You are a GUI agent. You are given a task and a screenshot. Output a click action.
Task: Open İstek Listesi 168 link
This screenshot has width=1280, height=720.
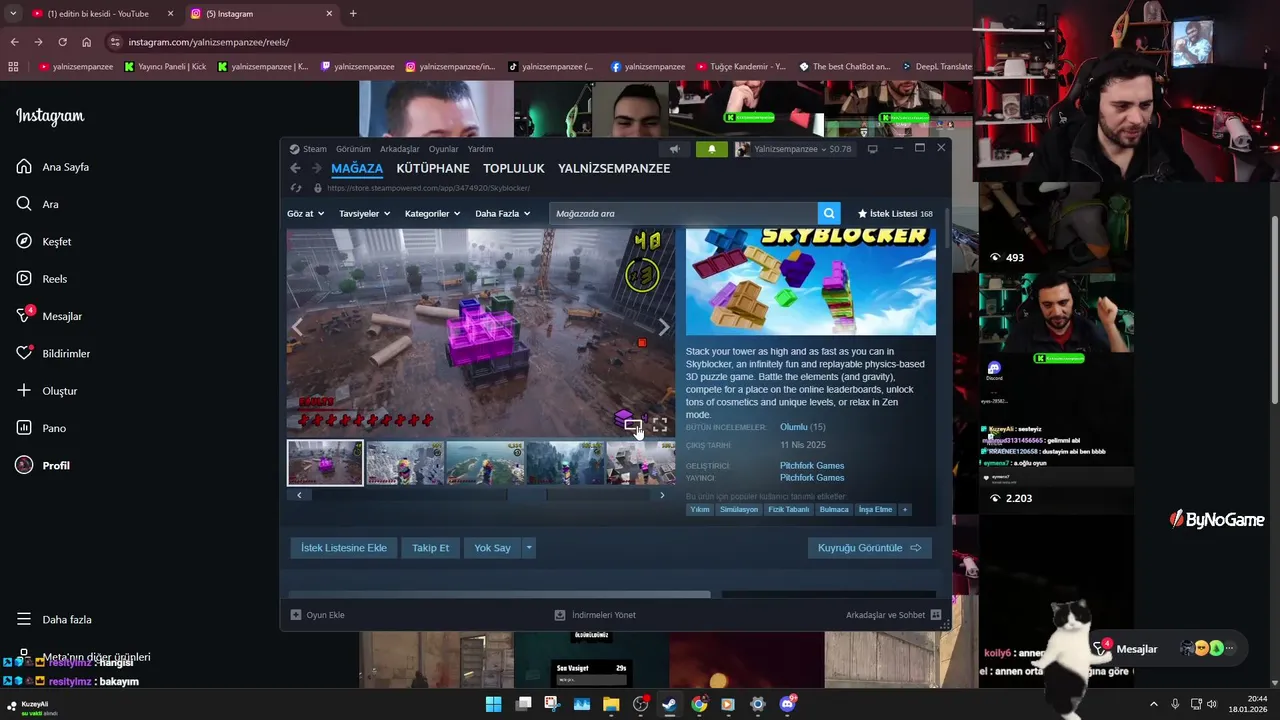(895, 213)
